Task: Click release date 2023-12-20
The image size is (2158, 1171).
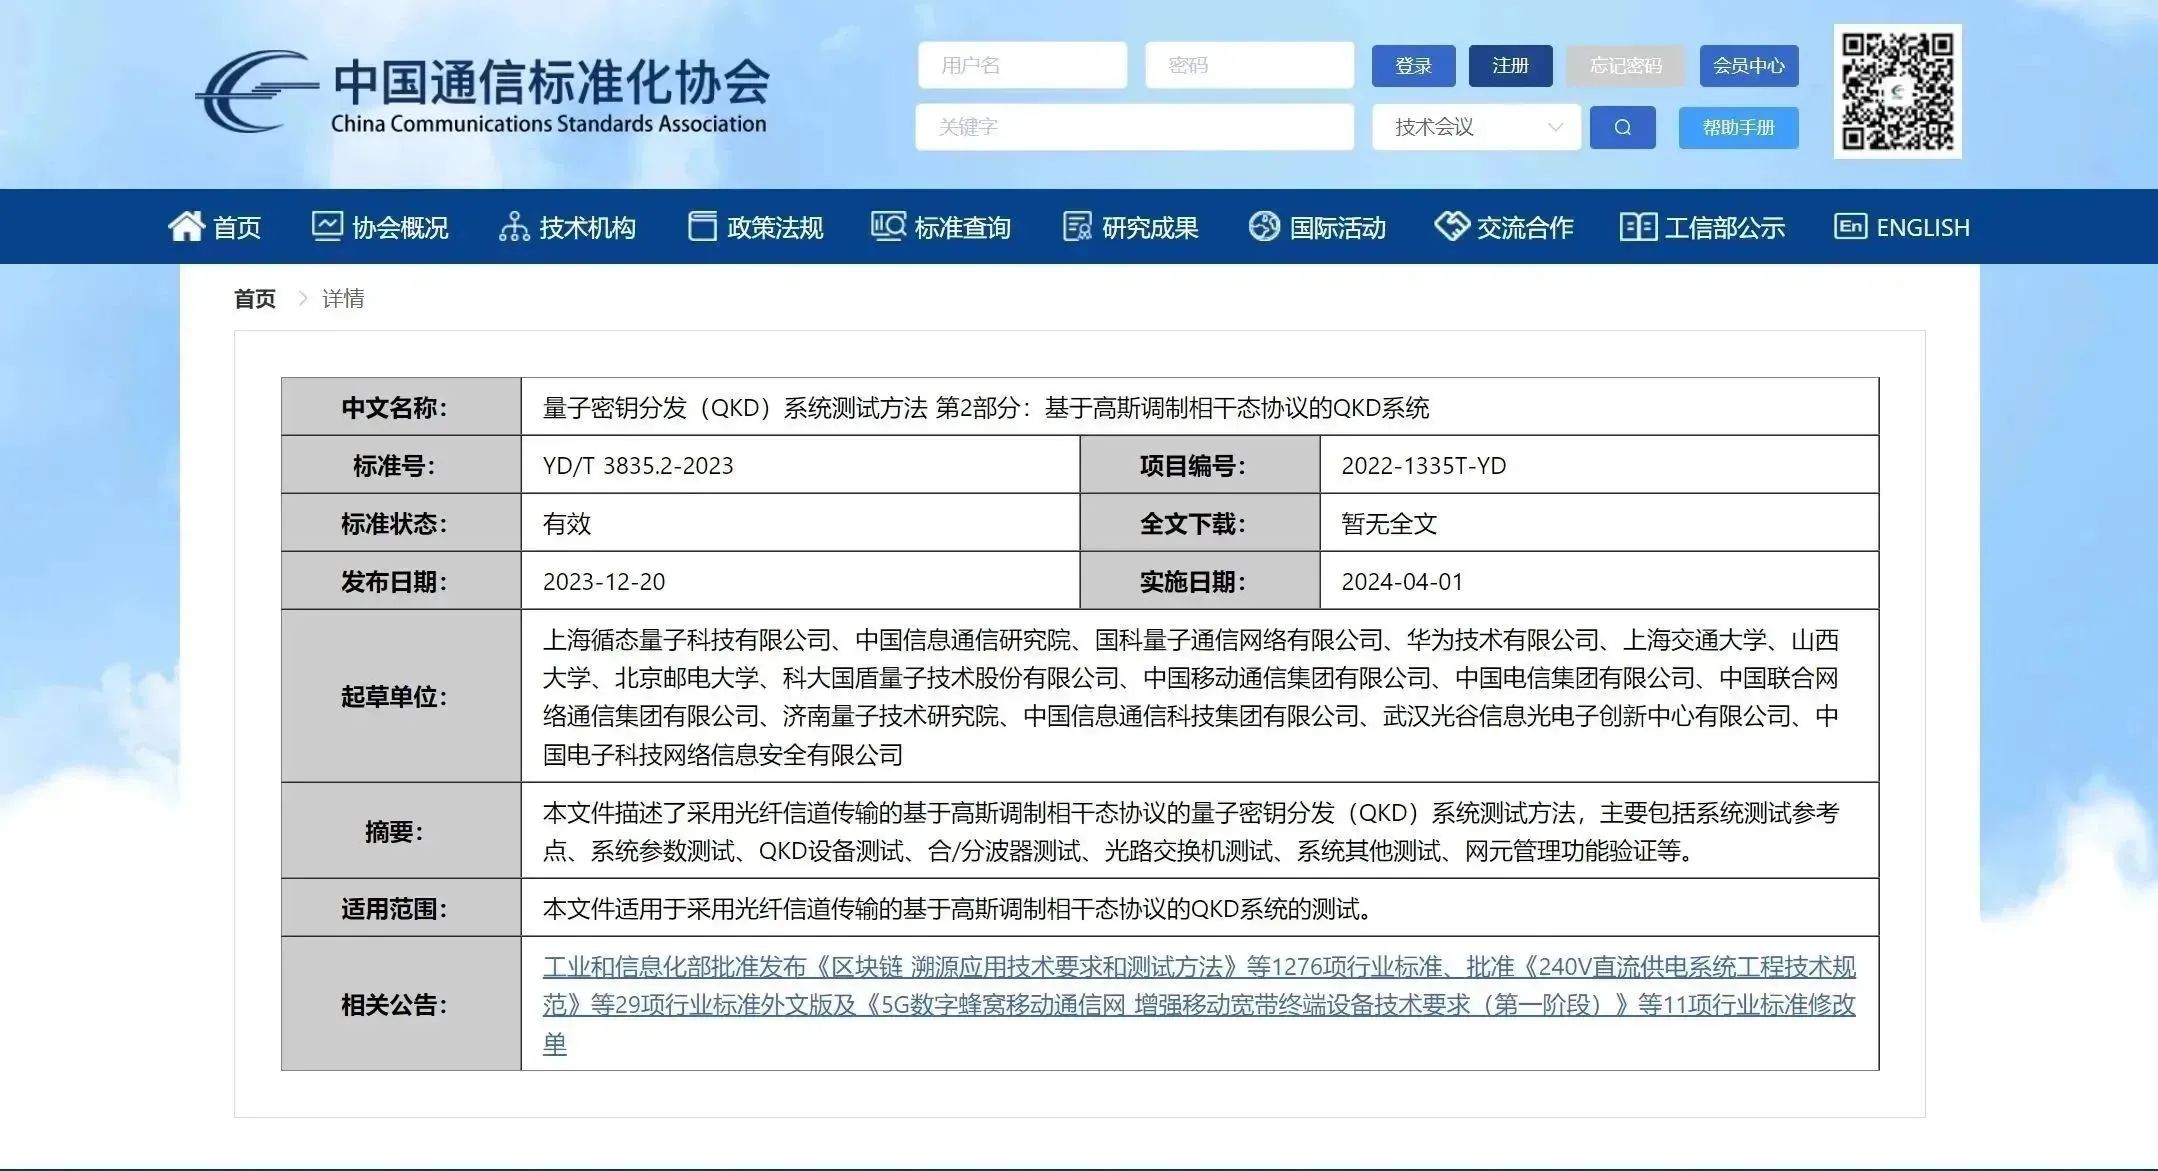Action: [603, 582]
